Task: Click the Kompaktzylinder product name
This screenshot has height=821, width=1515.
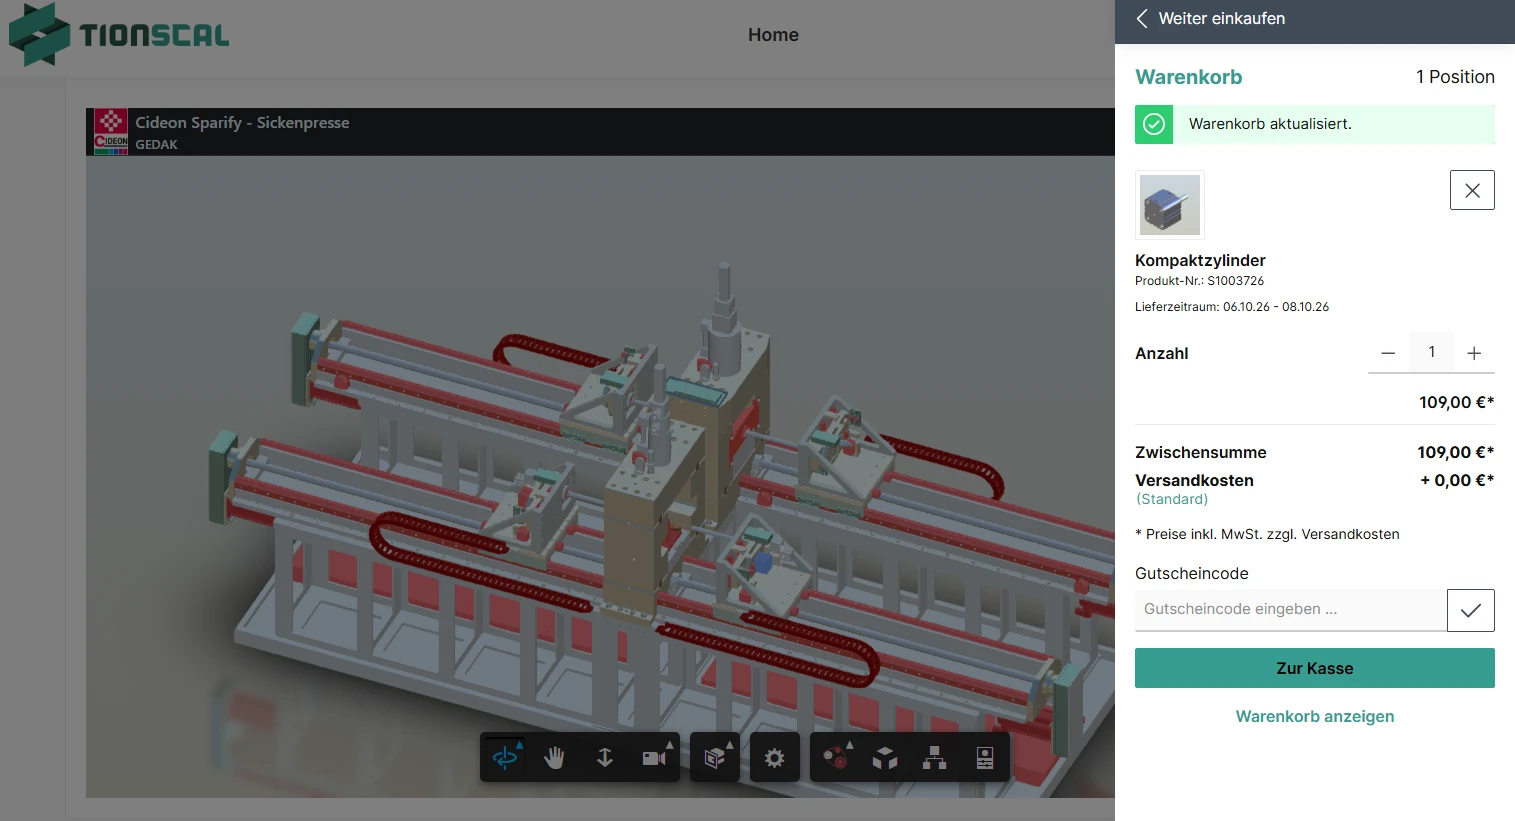Action: point(1200,260)
